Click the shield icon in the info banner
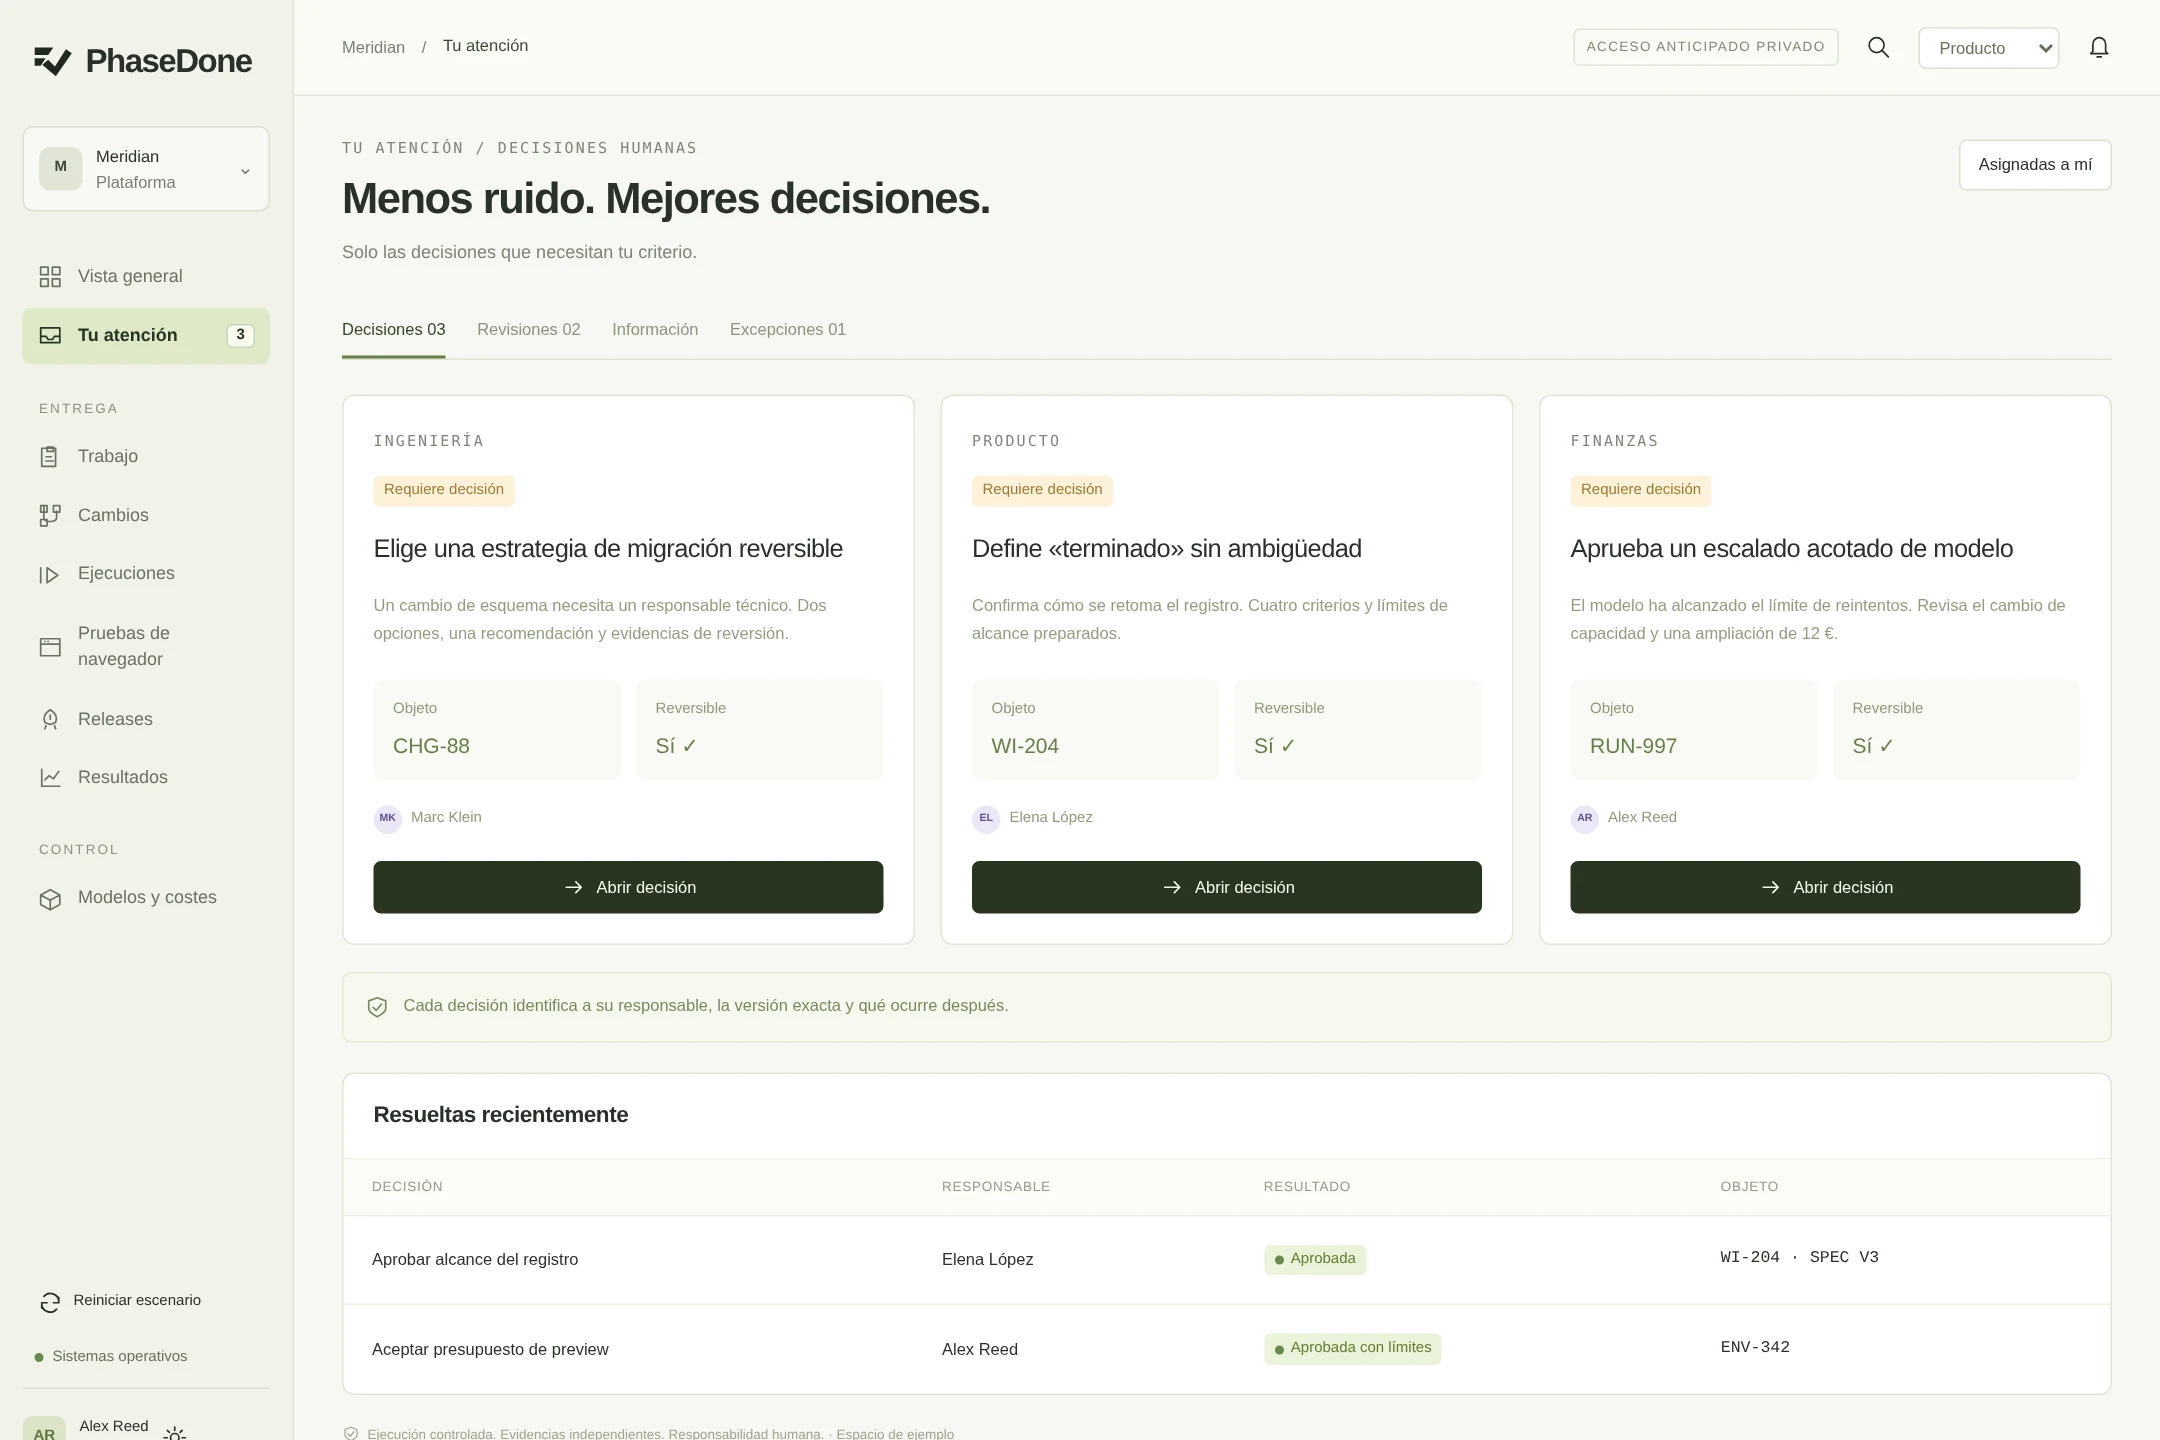 tap(377, 1007)
